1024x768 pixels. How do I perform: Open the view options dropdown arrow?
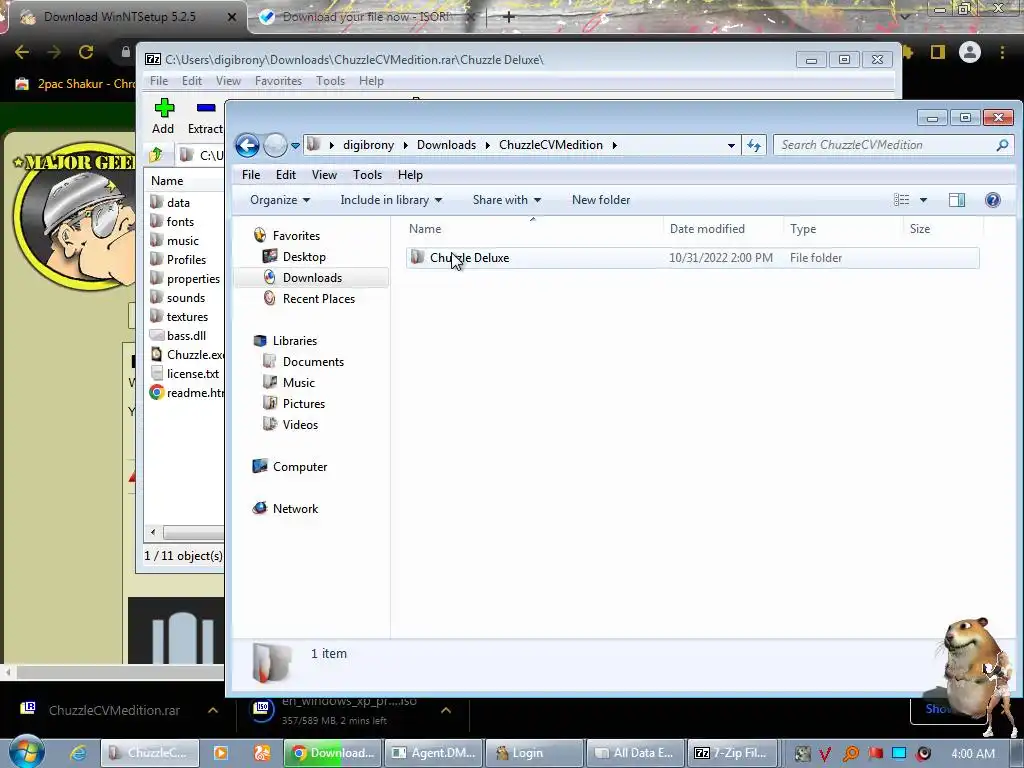pyautogui.click(x=923, y=200)
